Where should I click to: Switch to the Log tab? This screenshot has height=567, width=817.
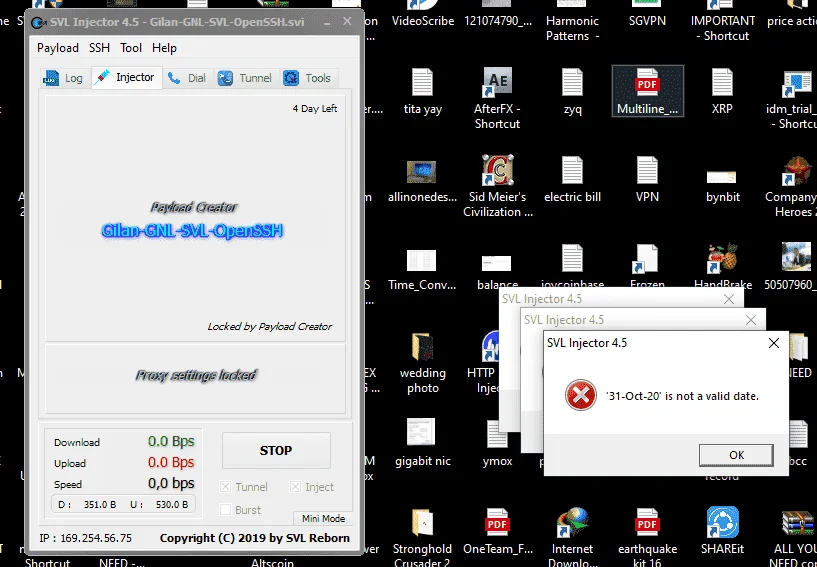(64, 78)
